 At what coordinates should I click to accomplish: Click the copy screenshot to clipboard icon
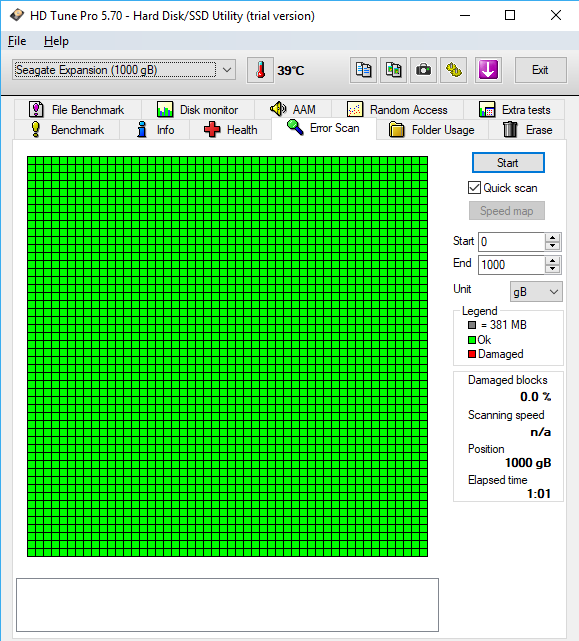point(393,70)
